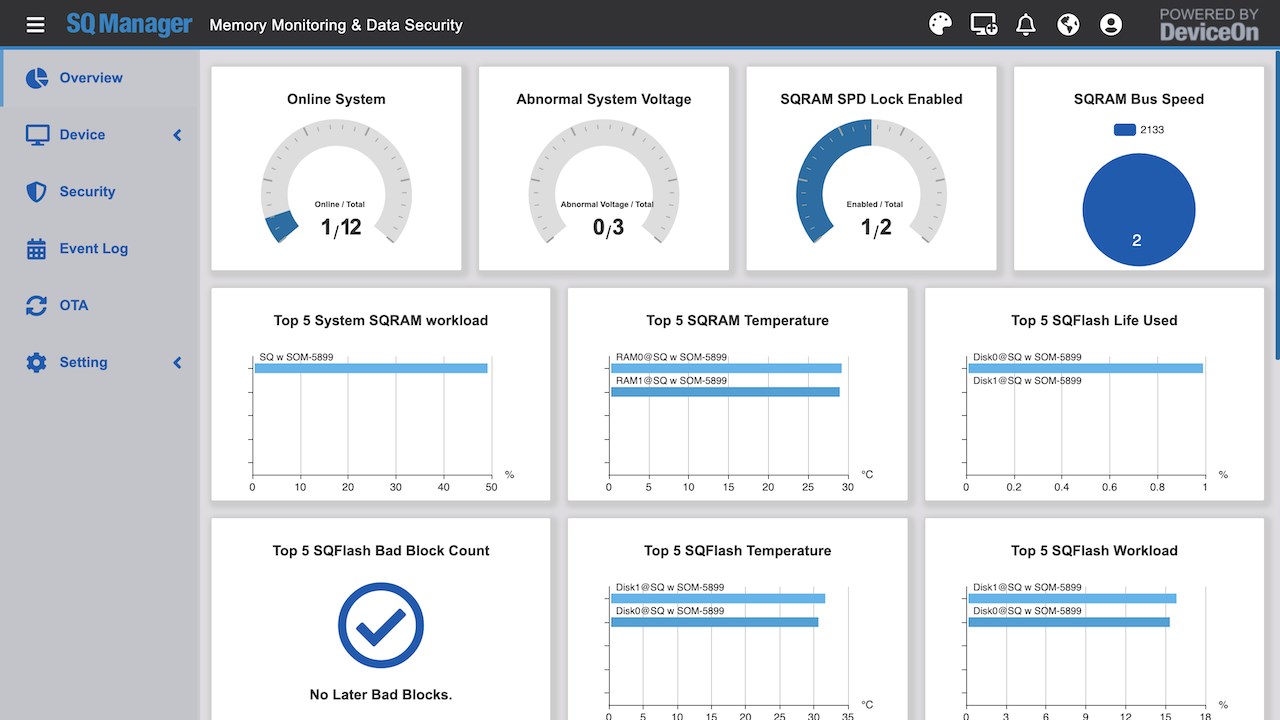The height and width of the screenshot is (720, 1280).
Task: Click the Security shield icon
Action: (37, 192)
